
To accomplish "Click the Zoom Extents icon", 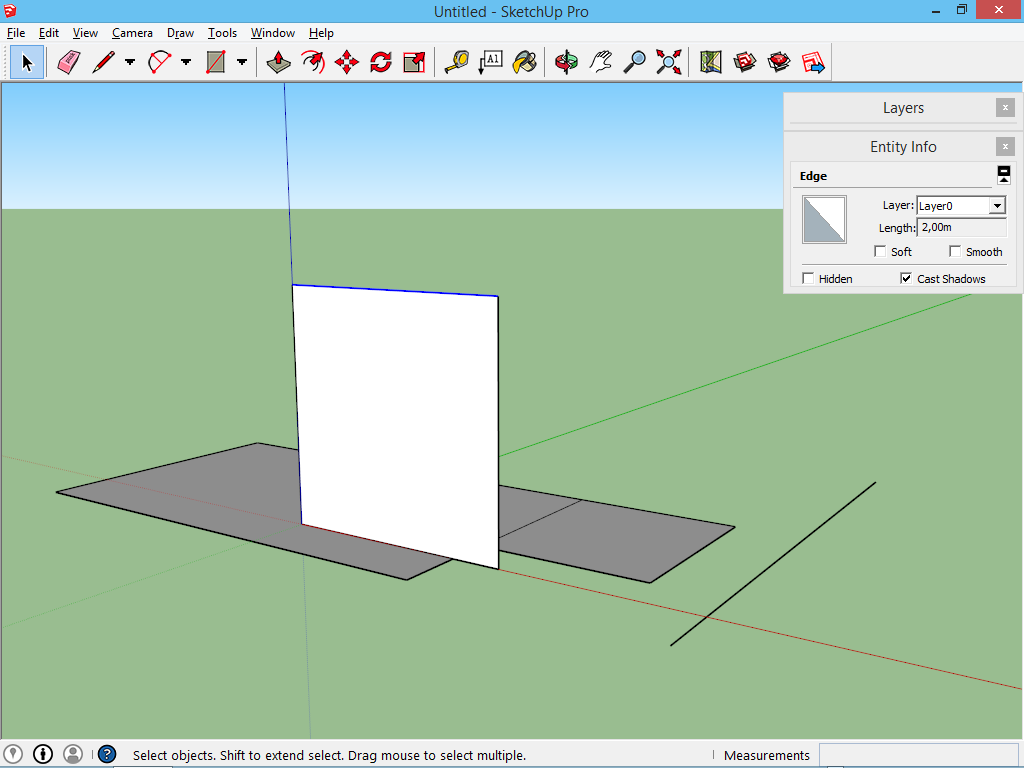I will point(669,63).
